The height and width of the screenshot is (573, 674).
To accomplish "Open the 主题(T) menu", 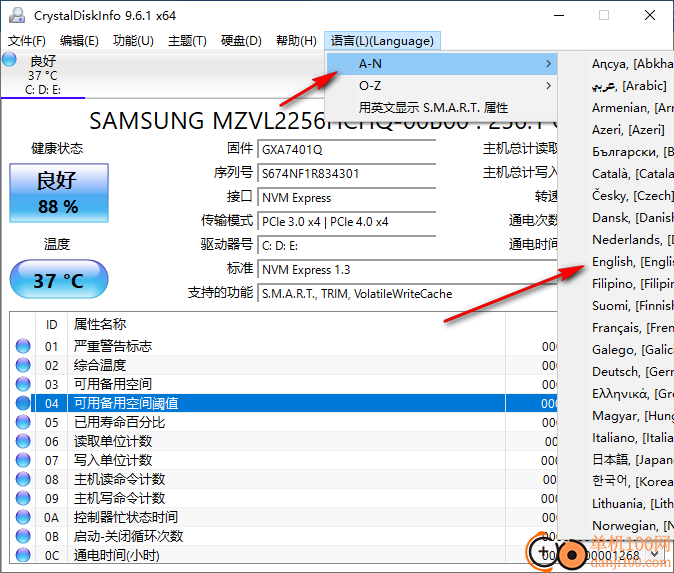I will point(187,41).
